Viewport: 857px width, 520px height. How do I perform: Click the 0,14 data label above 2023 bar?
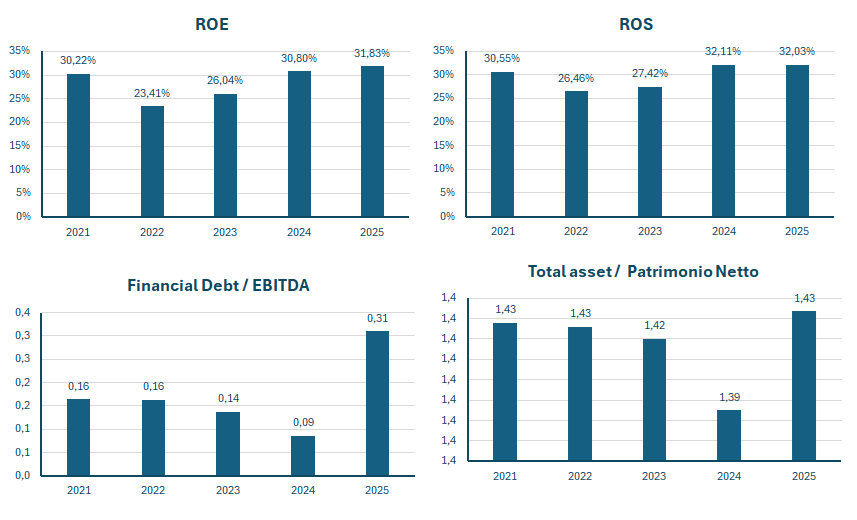(228, 398)
